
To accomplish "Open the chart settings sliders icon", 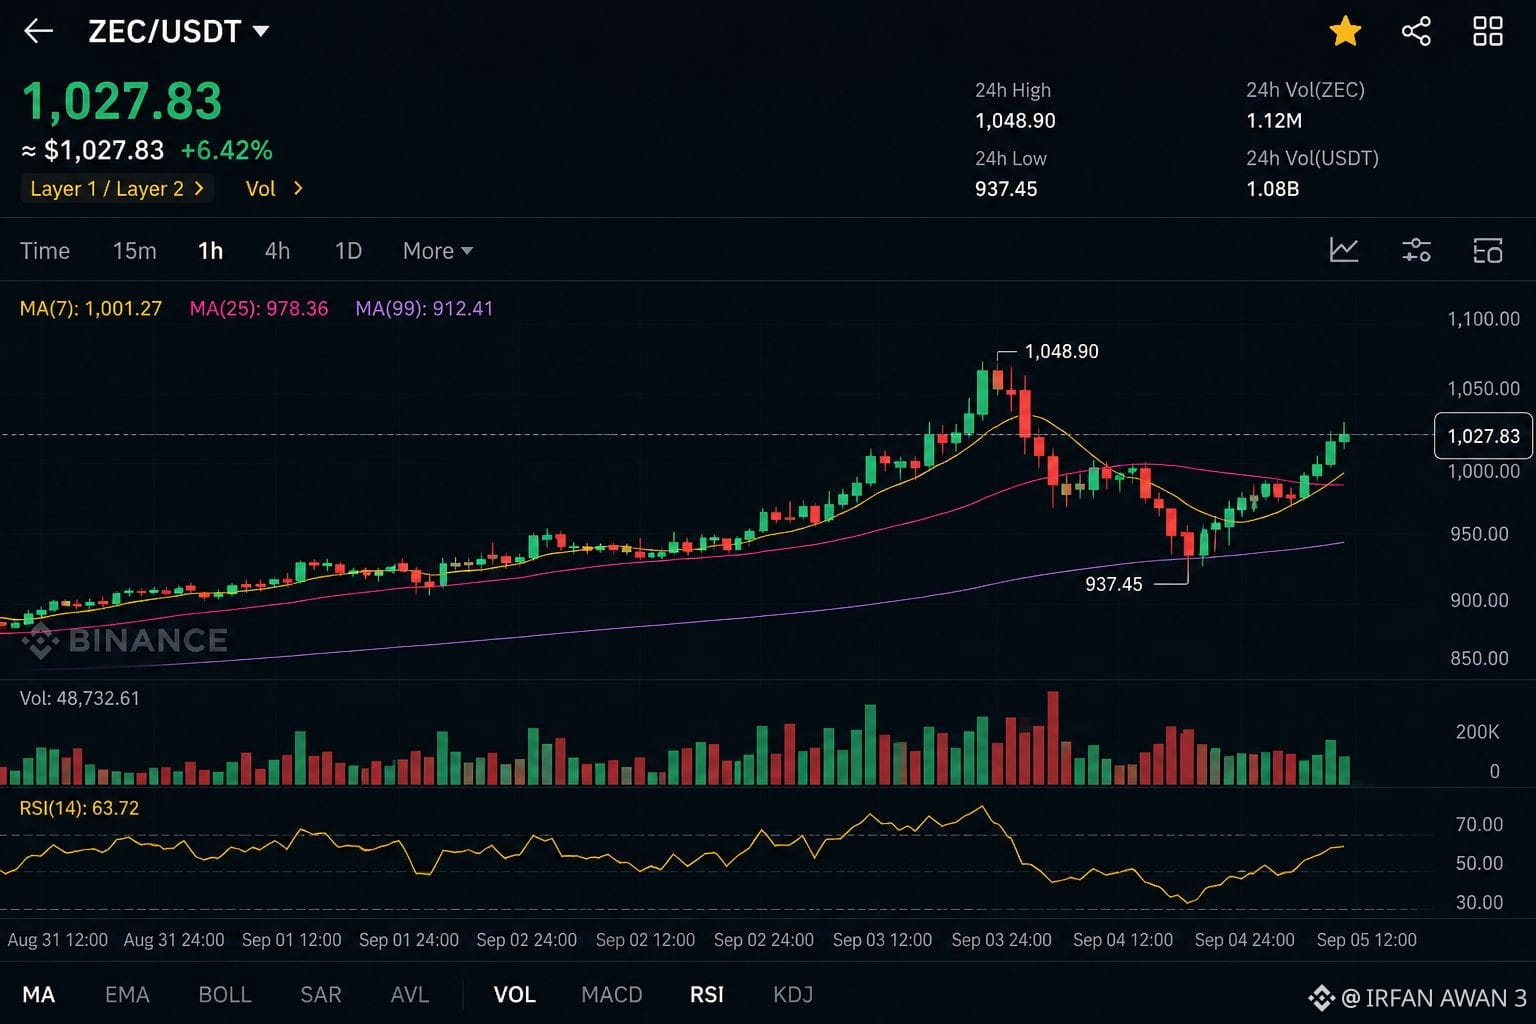I will pyautogui.click(x=1416, y=250).
